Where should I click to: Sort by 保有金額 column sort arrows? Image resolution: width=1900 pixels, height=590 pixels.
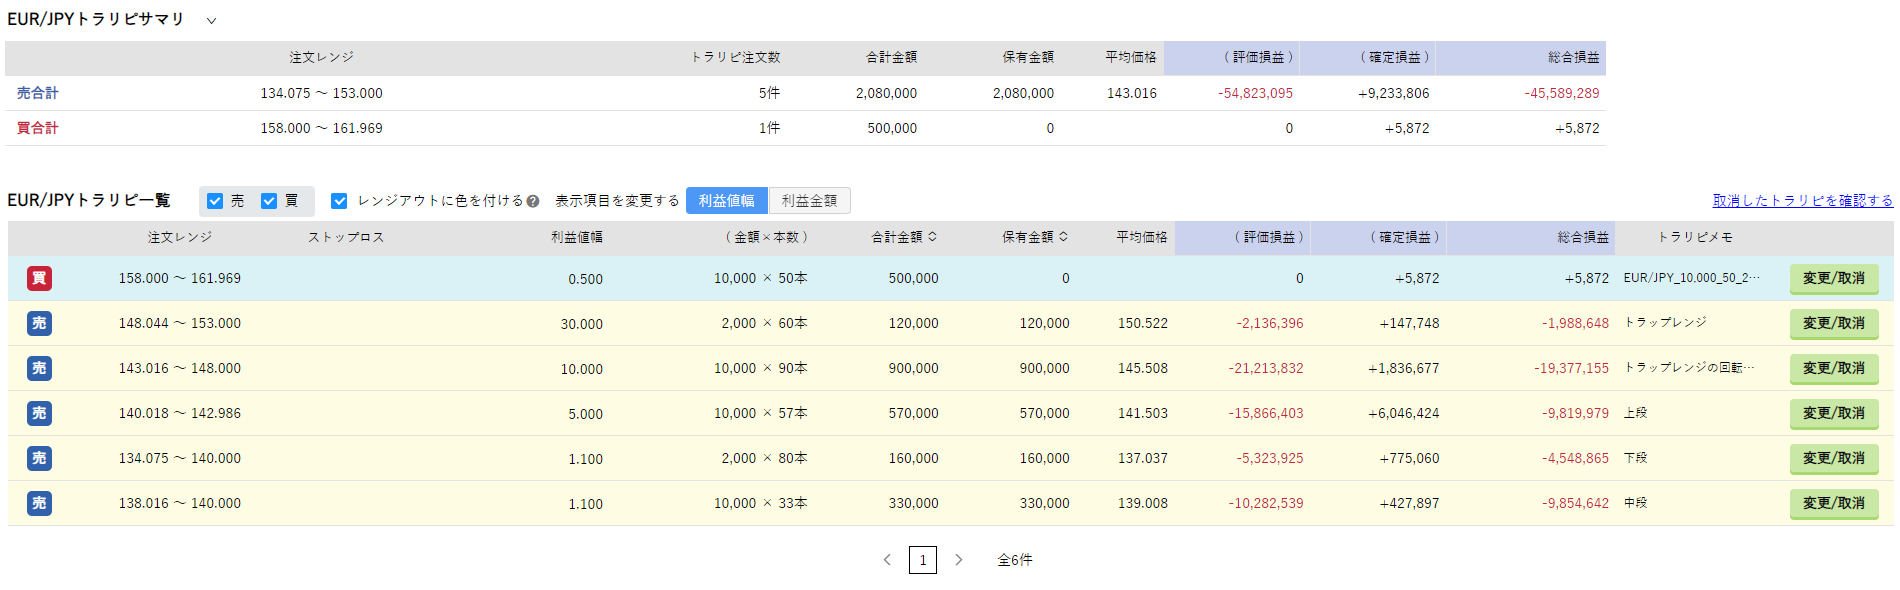pyautogui.click(x=1063, y=237)
